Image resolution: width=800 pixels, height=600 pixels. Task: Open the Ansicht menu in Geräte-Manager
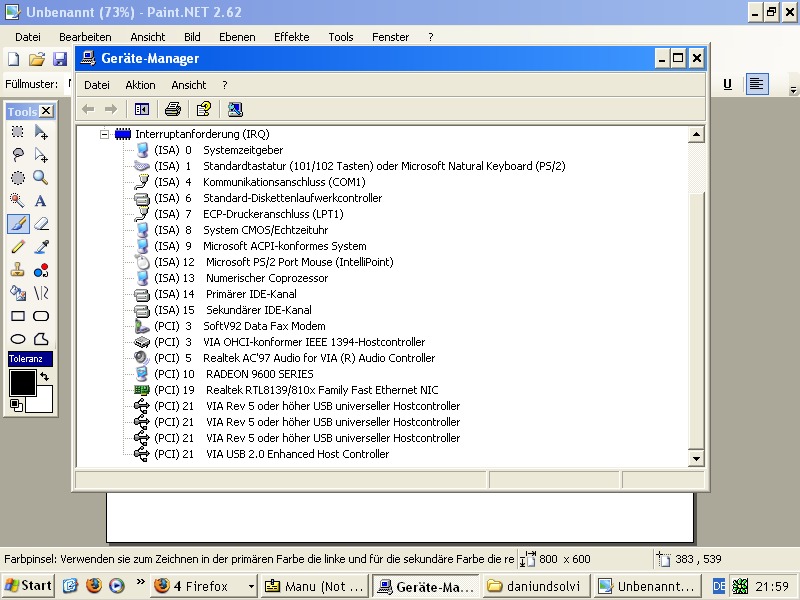point(189,85)
